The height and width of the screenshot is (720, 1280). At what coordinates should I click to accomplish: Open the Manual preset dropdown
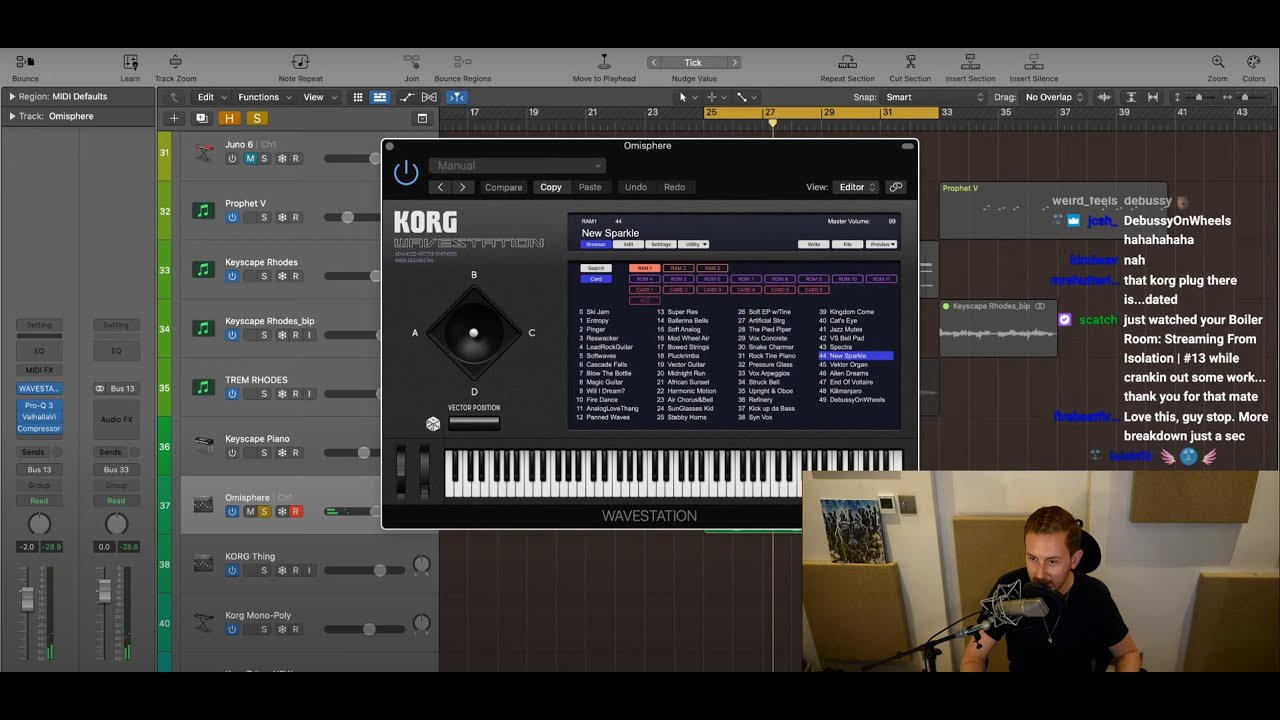point(518,166)
